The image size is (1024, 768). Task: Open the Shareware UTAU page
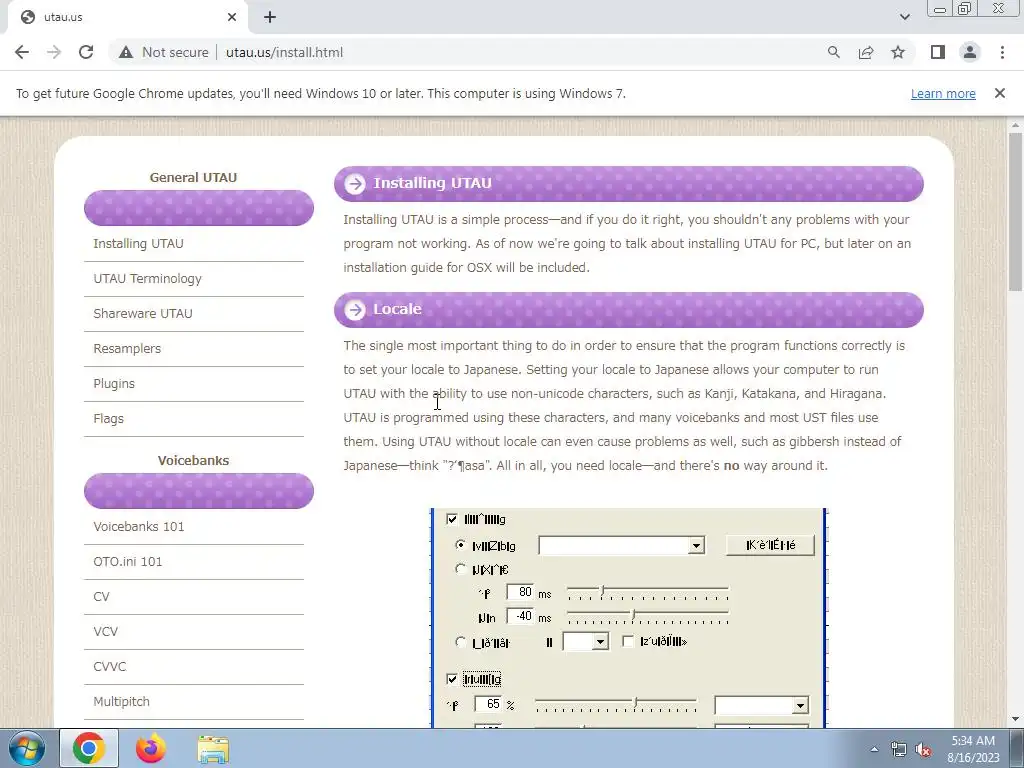143,313
